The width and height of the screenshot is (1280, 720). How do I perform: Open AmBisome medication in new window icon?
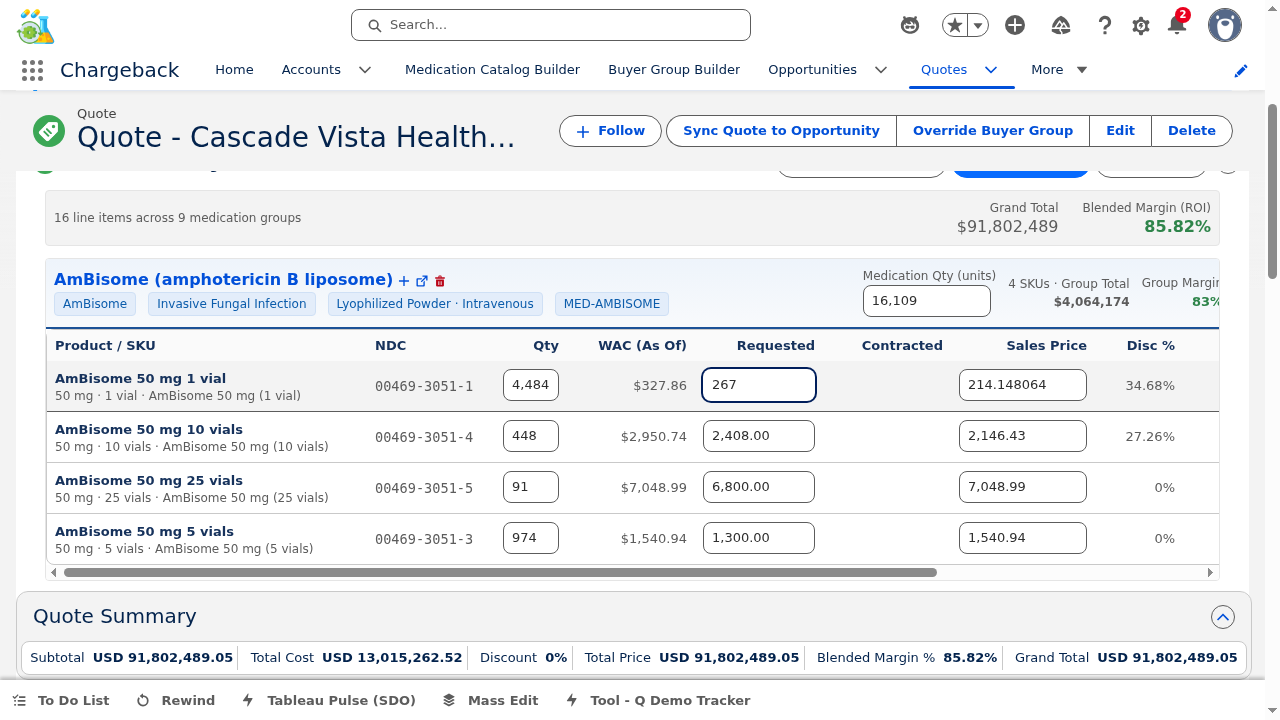[x=422, y=281]
